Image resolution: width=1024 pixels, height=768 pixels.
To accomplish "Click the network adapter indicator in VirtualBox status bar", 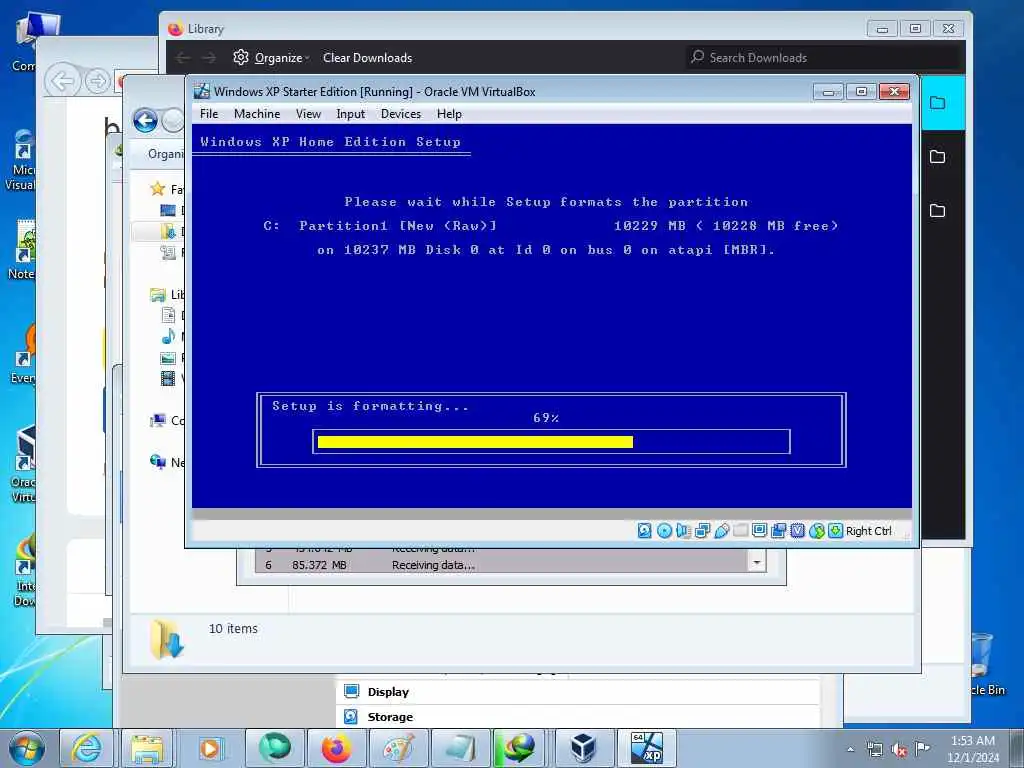I will pos(702,531).
